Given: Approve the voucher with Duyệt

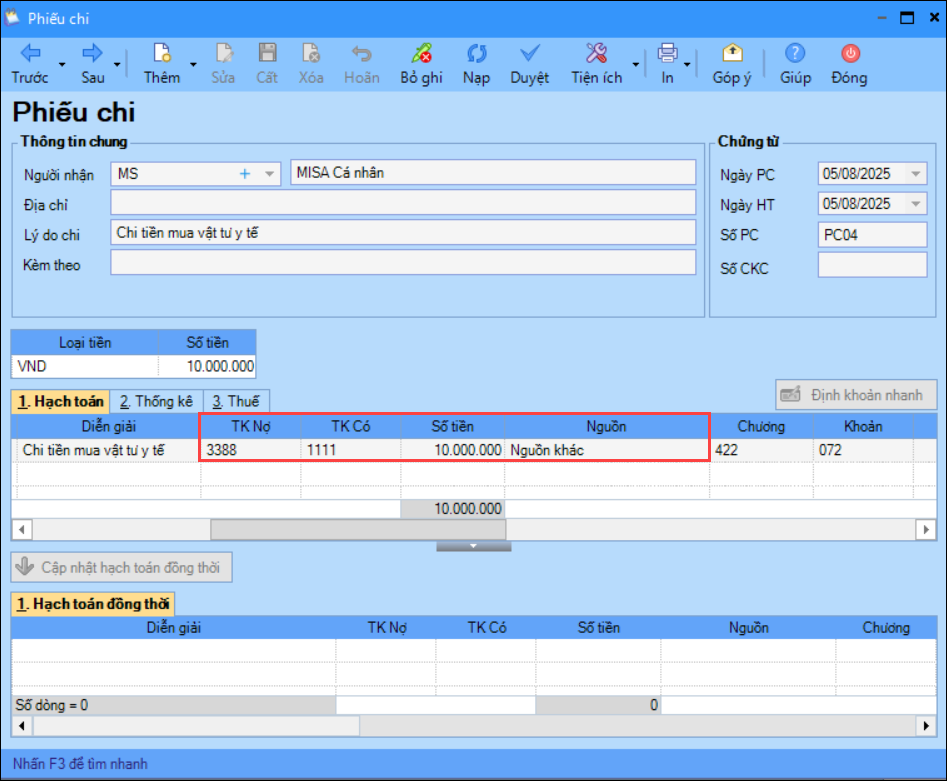Looking at the screenshot, I should [530, 63].
